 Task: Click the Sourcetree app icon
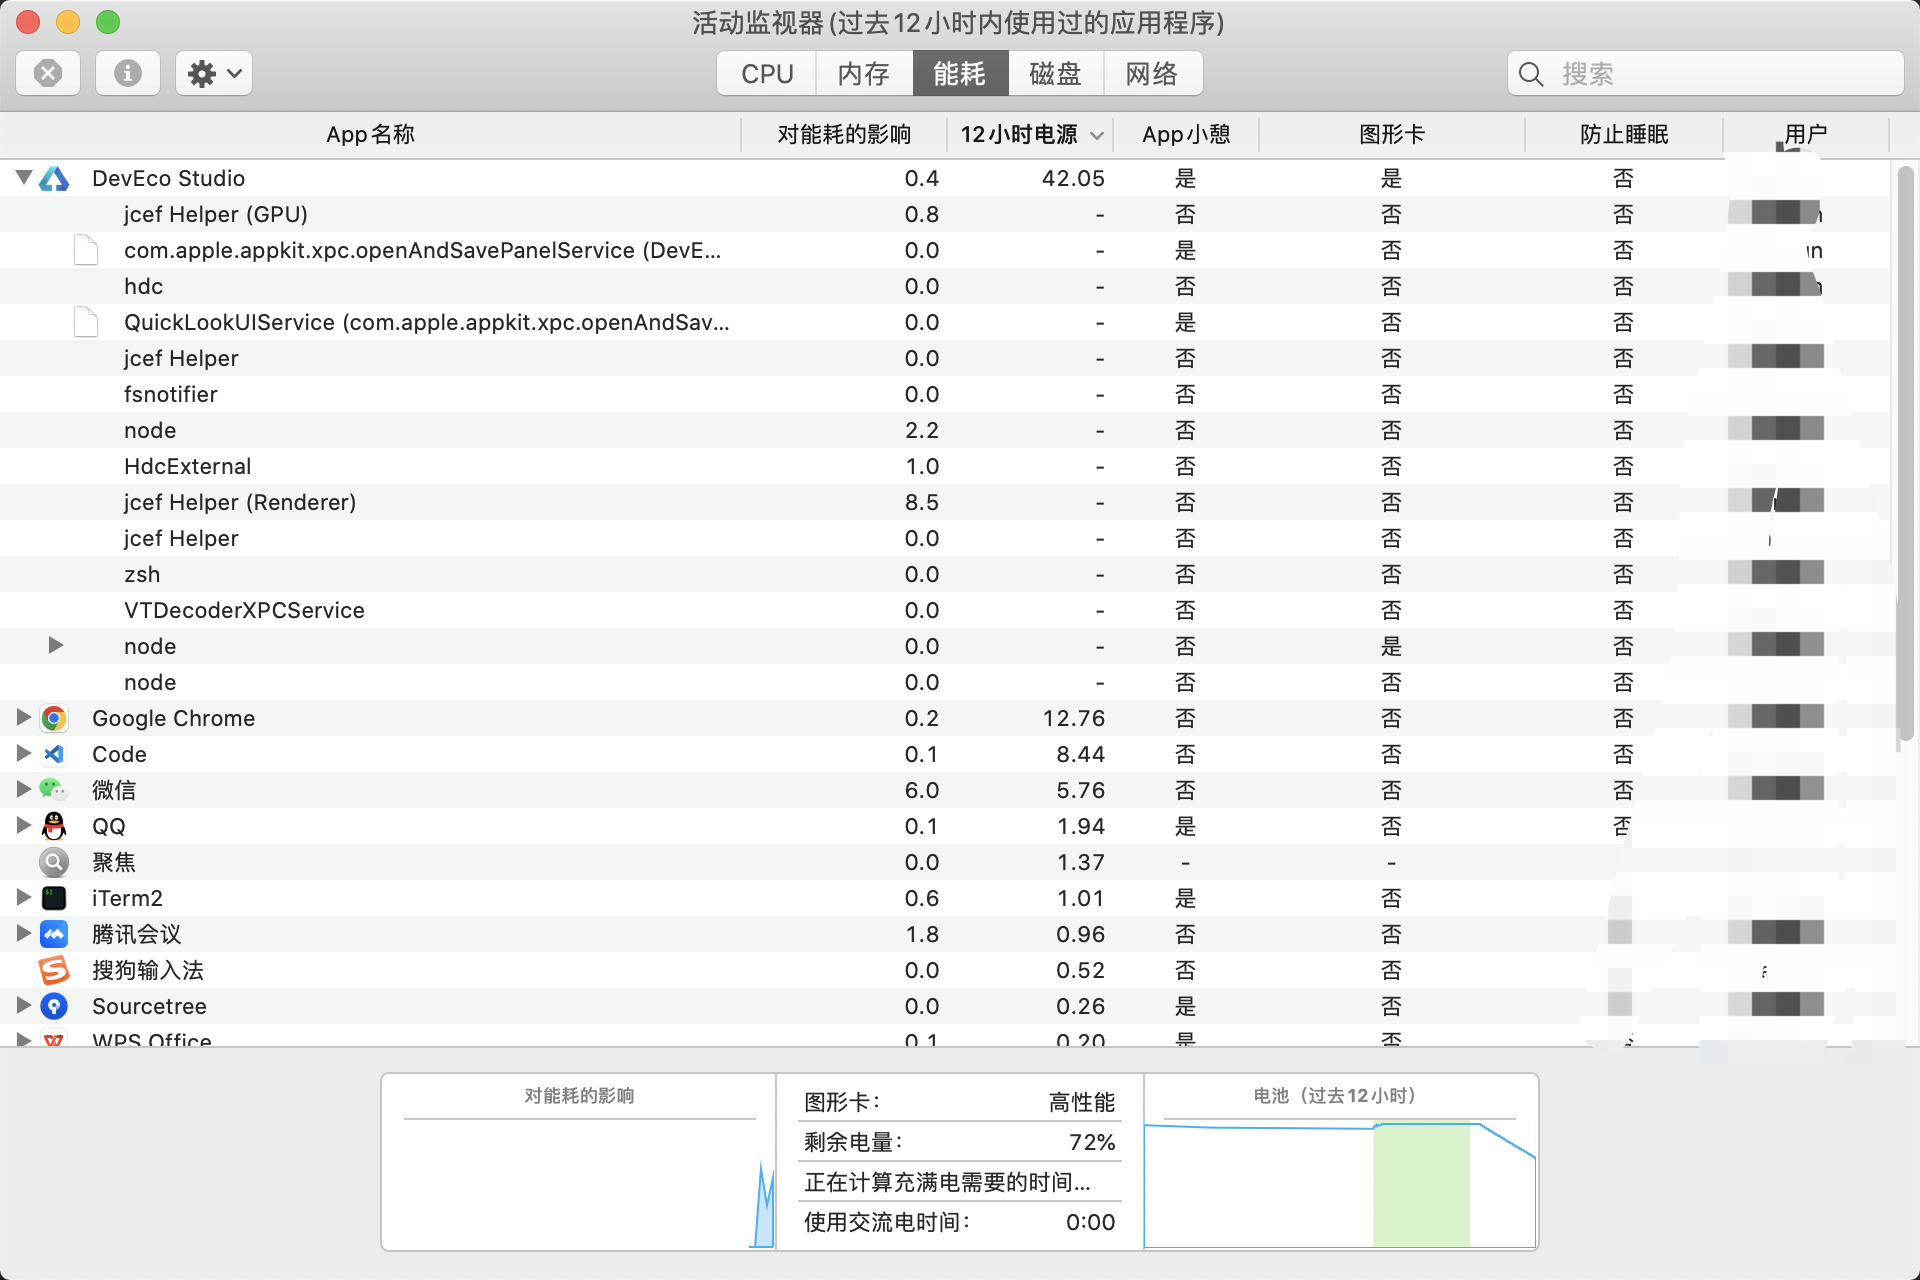tap(54, 1006)
